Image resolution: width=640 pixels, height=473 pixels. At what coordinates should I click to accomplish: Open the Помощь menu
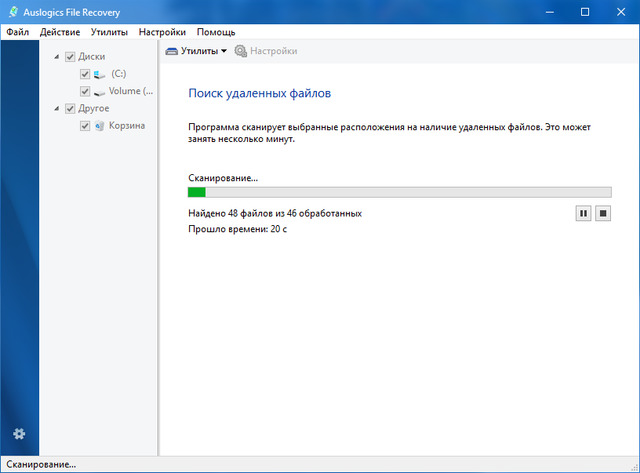[216, 32]
